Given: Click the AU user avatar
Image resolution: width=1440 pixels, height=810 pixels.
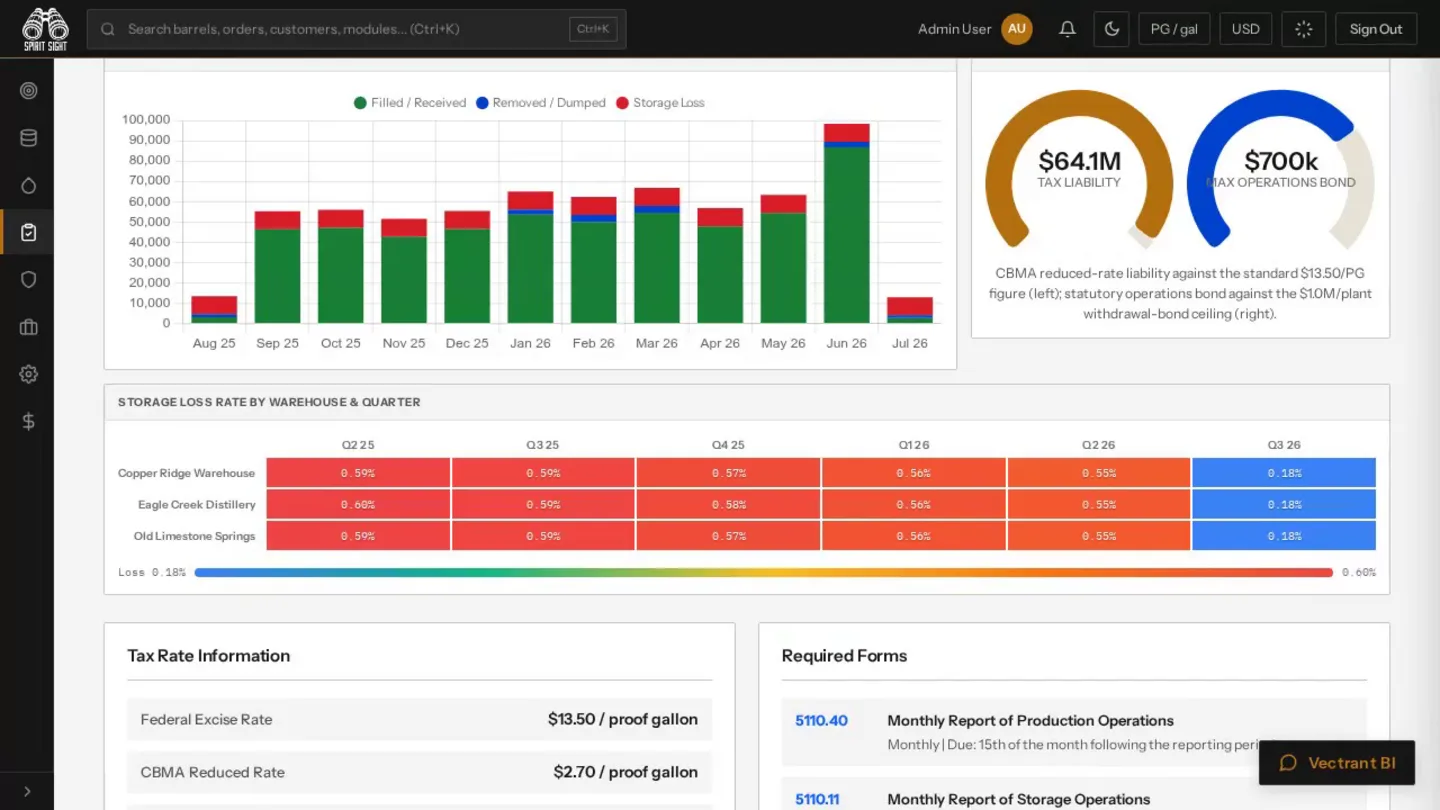Looking at the screenshot, I should click(1017, 29).
